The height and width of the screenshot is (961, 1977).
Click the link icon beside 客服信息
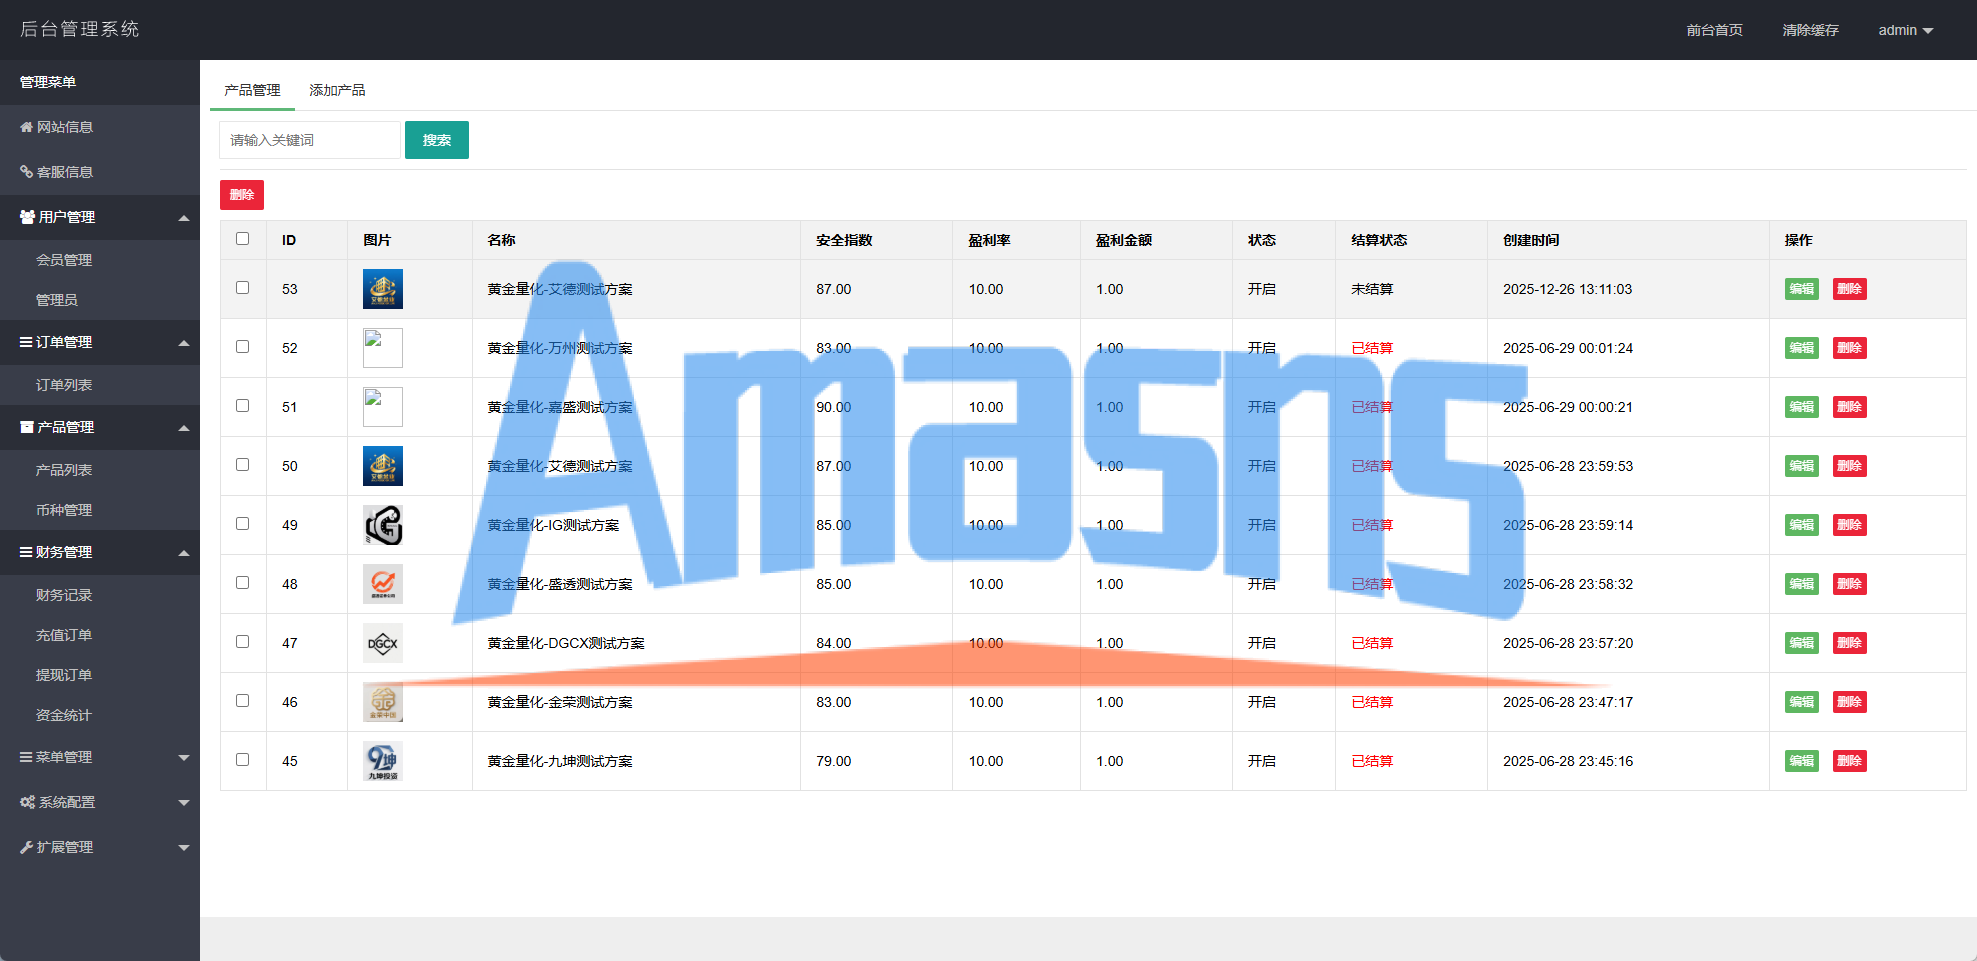pyautogui.click(x=27, y=172)
